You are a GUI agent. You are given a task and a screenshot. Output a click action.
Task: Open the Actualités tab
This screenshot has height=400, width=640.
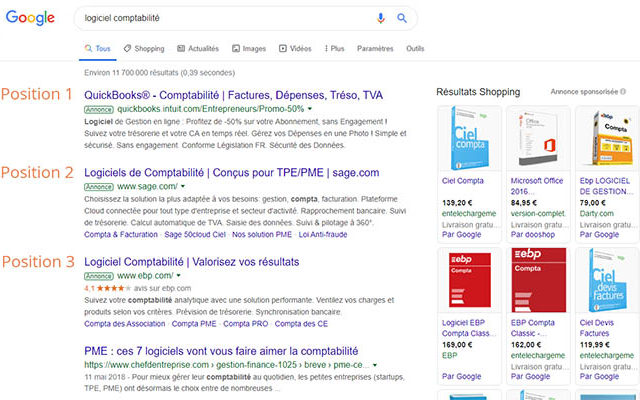198,49
